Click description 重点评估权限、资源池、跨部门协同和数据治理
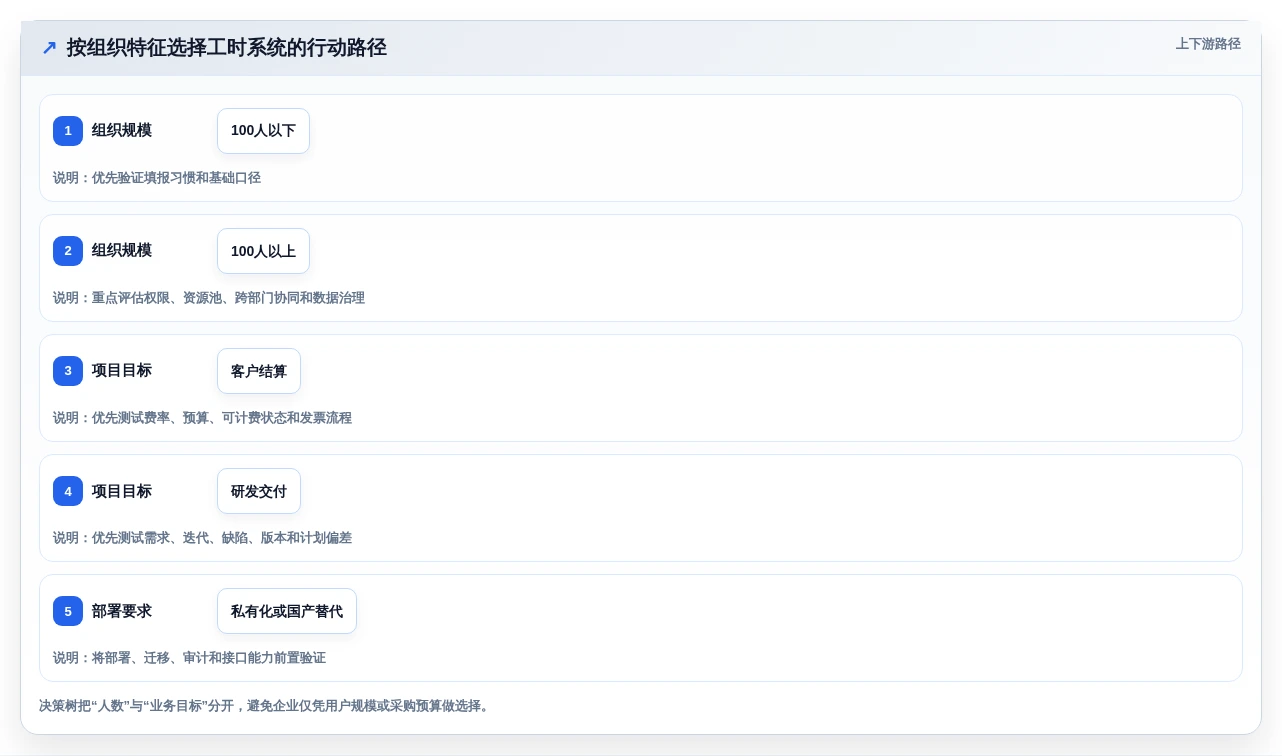 coord(228,298)
